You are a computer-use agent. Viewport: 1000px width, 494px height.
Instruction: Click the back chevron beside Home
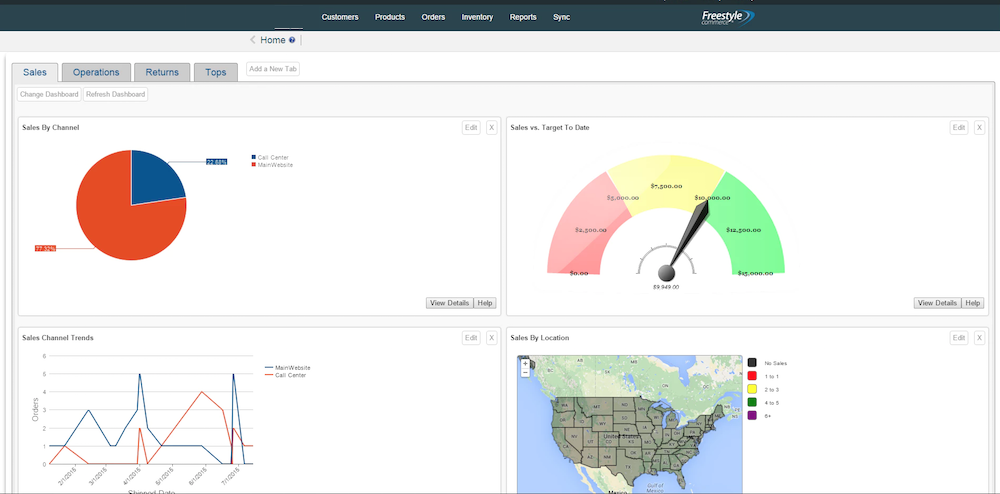(x=253, y=40)
